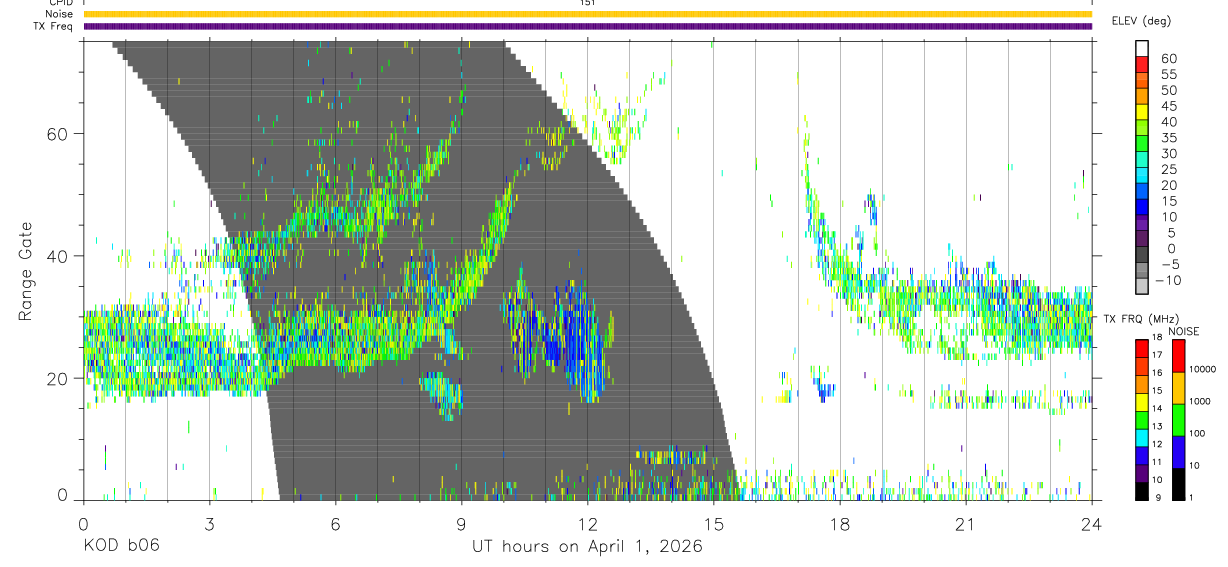The height and width of the screenshot is (567, 1228).
Task: Click the yellow Noise bar at top
Action: tap(587, 14)
